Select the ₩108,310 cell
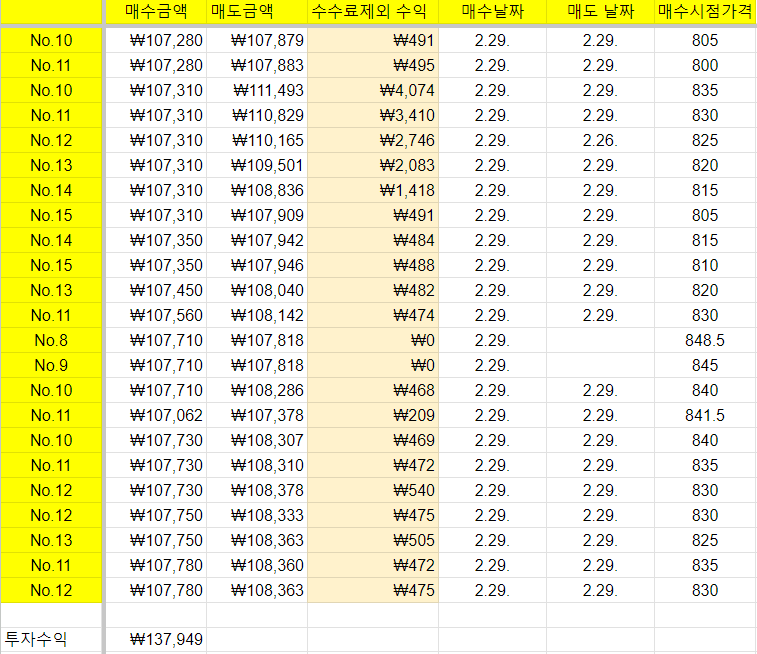 [x=257, y=465]
